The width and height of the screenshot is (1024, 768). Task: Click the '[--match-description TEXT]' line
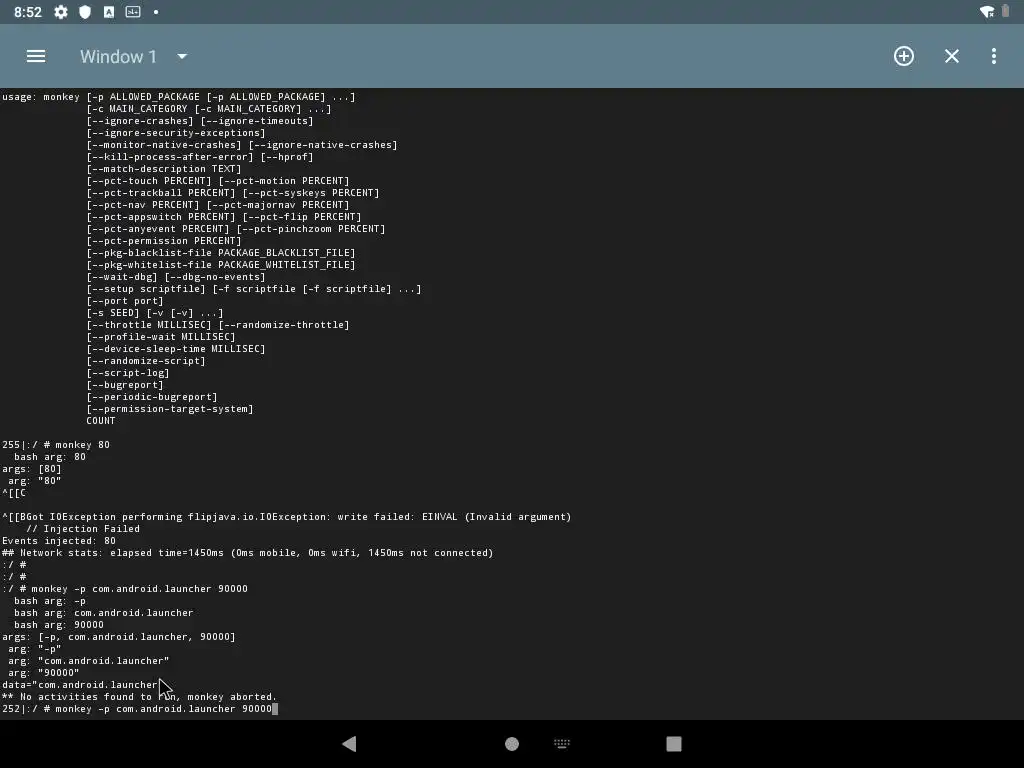click(164, 169)
